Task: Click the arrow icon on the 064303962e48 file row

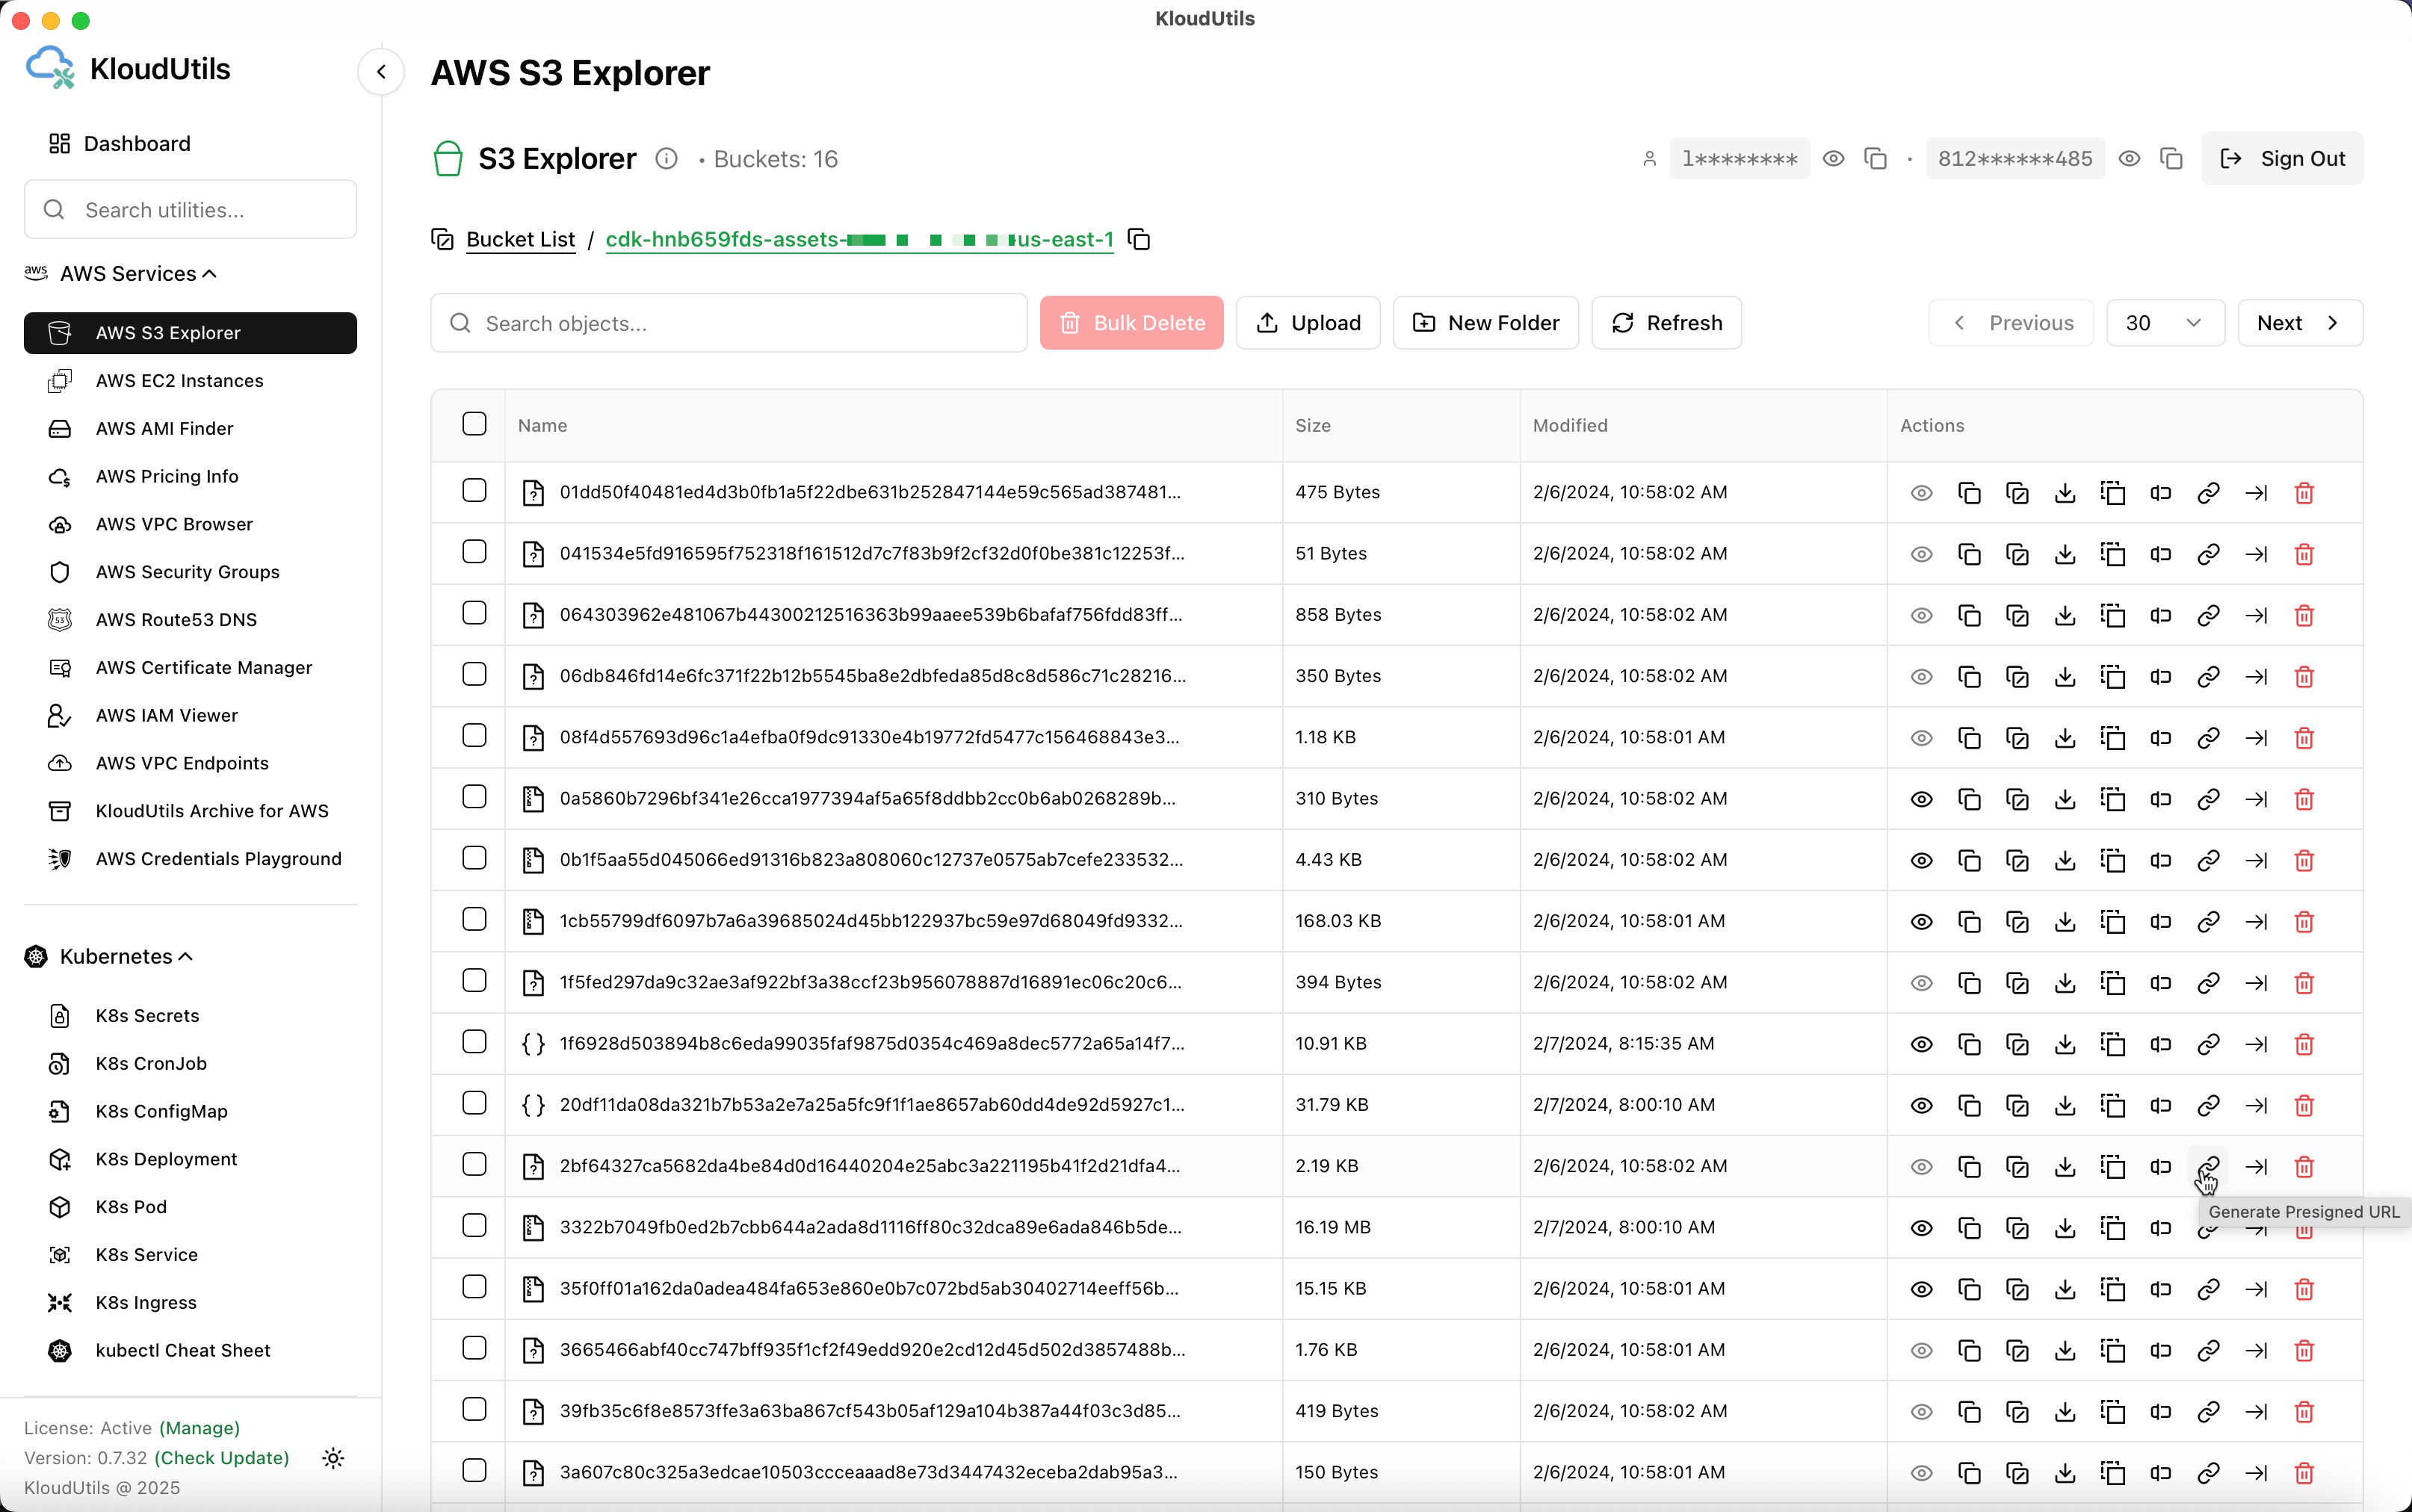Action: tap(2256, 616)
